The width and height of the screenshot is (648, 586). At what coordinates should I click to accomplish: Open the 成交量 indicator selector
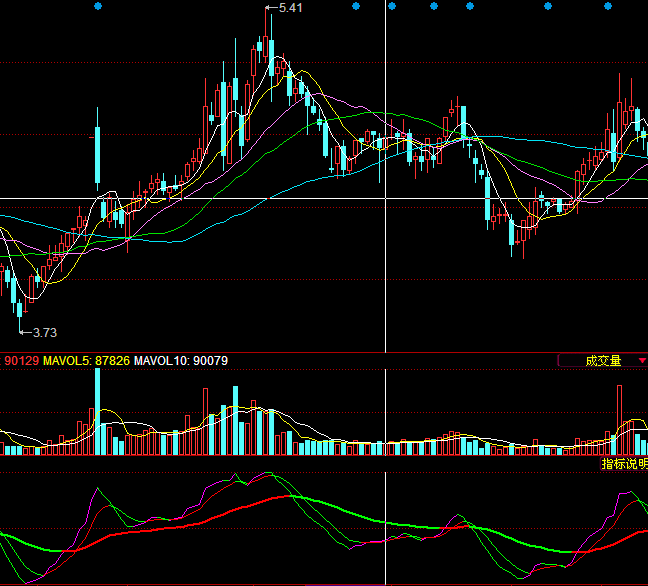tap(602, 361)
